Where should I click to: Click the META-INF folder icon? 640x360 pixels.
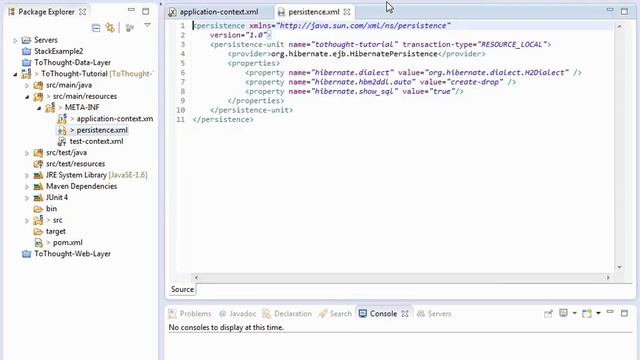coord(50,108)
